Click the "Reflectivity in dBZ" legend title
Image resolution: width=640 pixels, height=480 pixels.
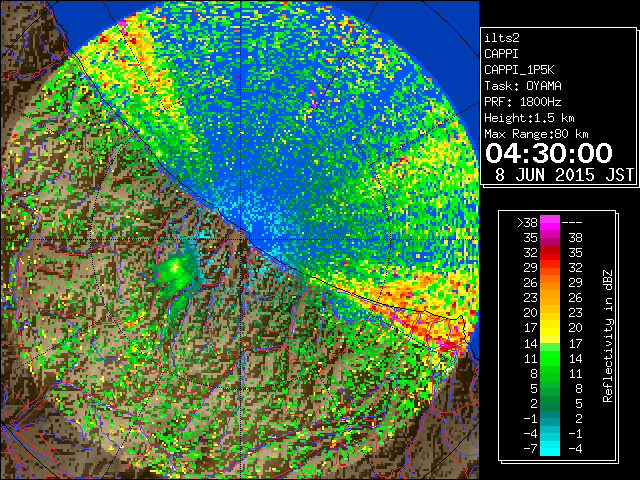point(607,336)
